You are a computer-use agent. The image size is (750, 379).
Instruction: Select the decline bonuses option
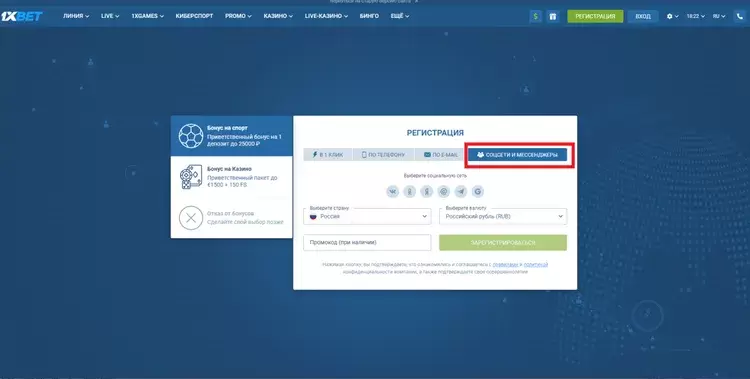pos(232,218)
